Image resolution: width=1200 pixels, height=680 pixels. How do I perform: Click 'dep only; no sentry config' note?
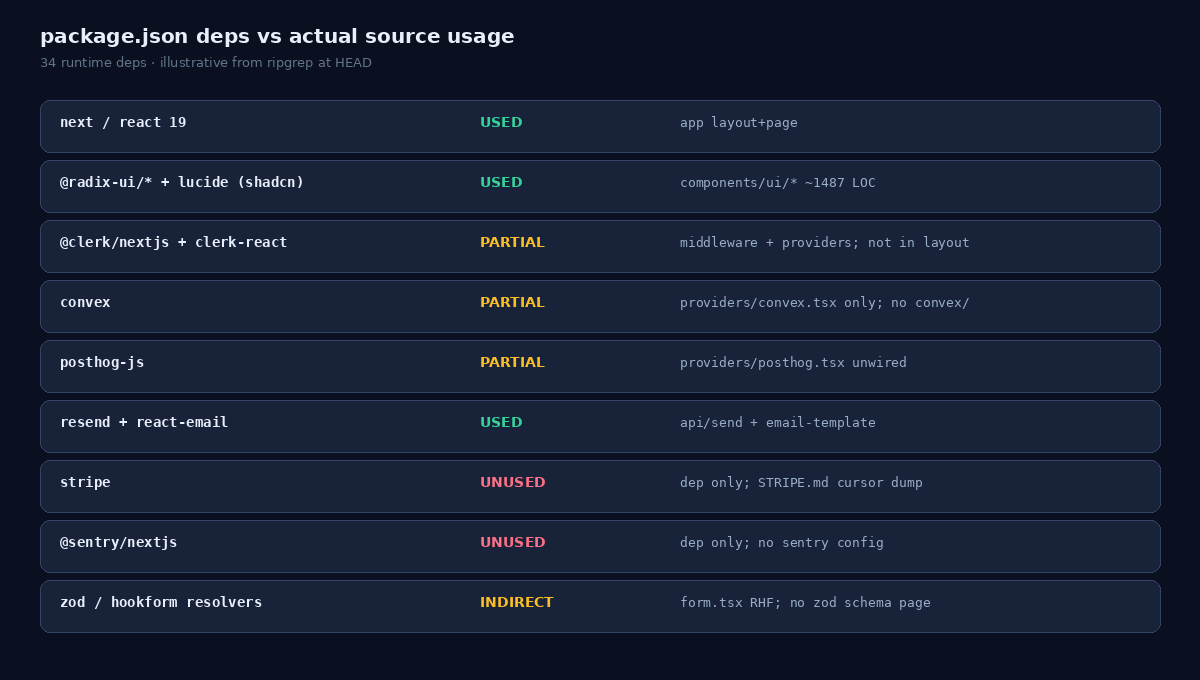[x=782, y=543]
